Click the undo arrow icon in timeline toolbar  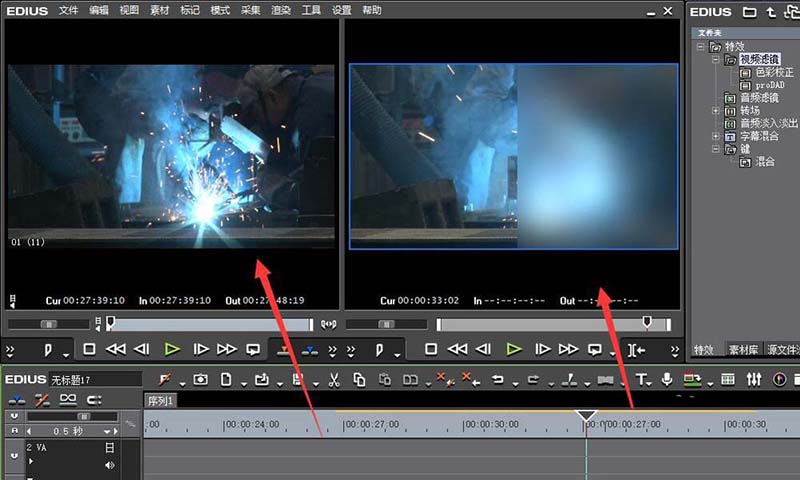point(496,379)
